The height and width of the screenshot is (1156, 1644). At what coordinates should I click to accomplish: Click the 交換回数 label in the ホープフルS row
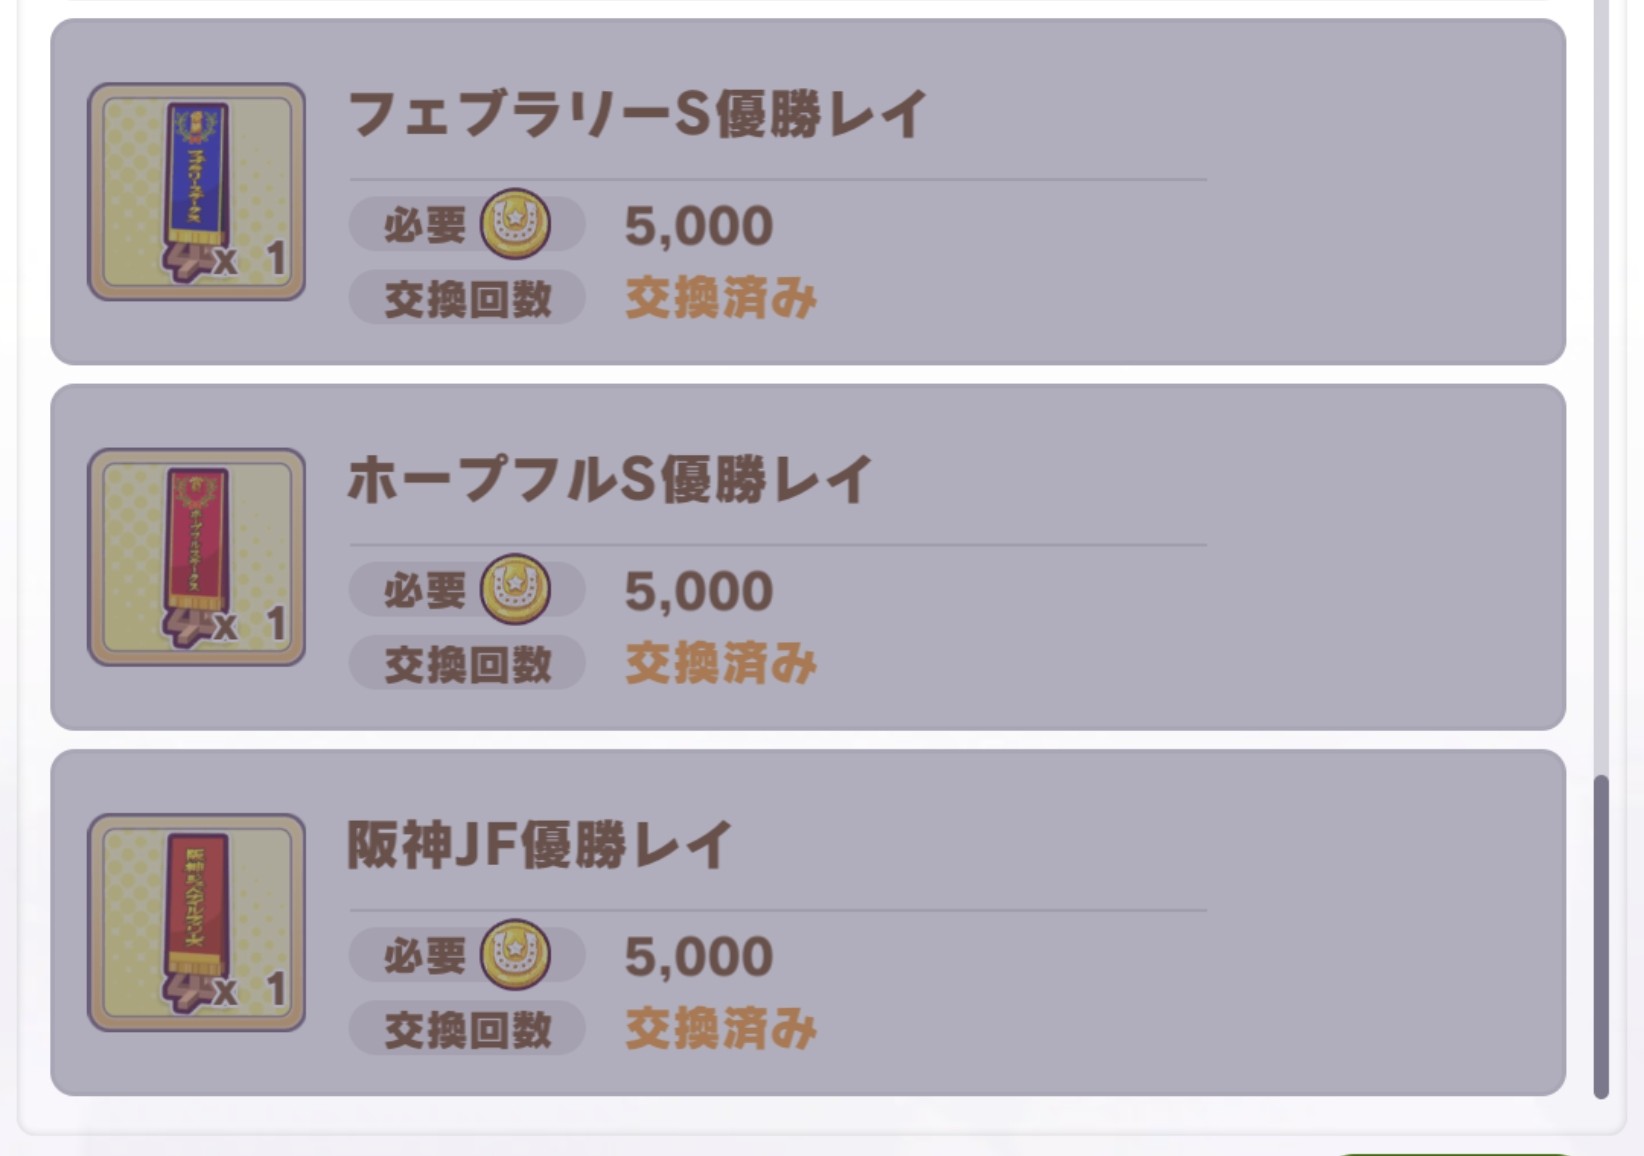(468, 663)
